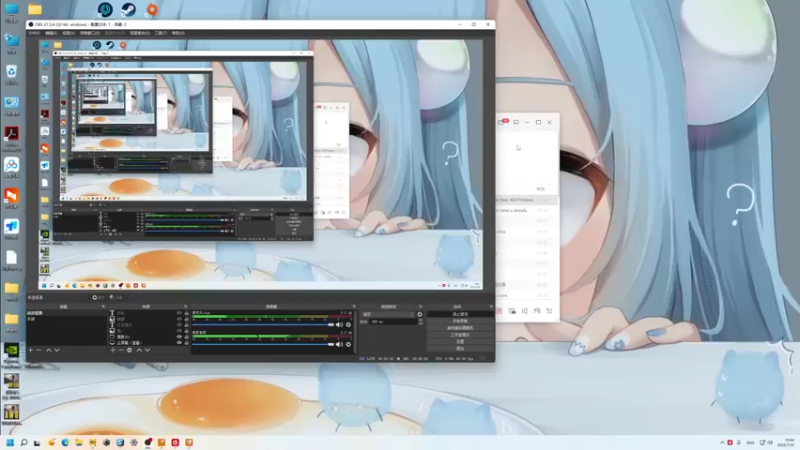Adjust transition duration stepper arrows

coord(420,322)
